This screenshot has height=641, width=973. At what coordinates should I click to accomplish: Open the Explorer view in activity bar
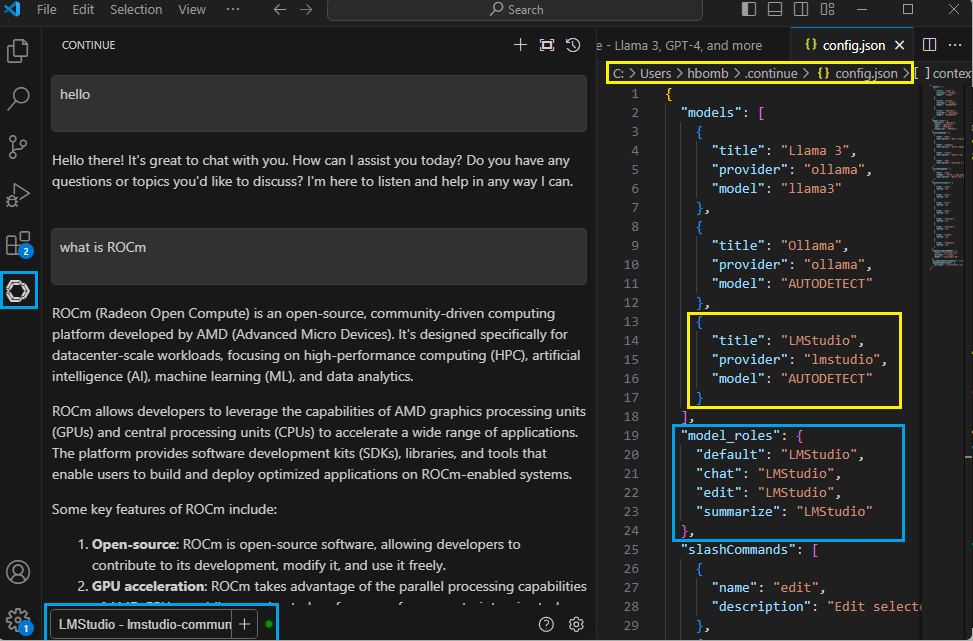[x=18, y=51]
